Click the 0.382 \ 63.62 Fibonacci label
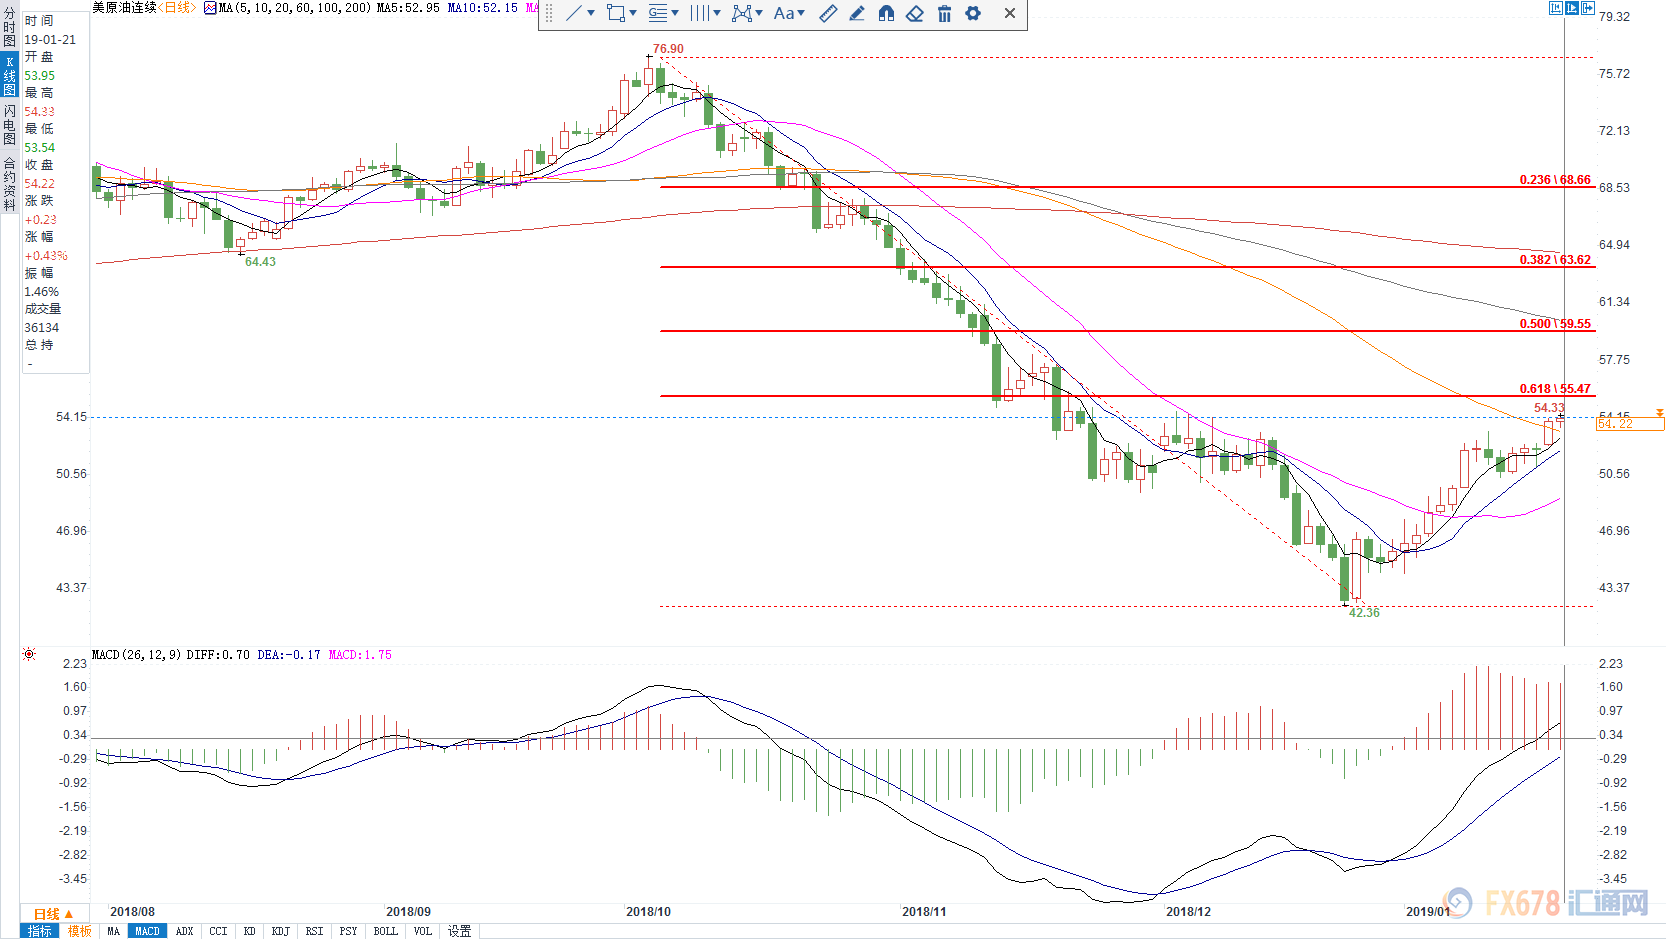Image resolution: width=1666 pixels, height=939 pixels. pos(1555,260)
